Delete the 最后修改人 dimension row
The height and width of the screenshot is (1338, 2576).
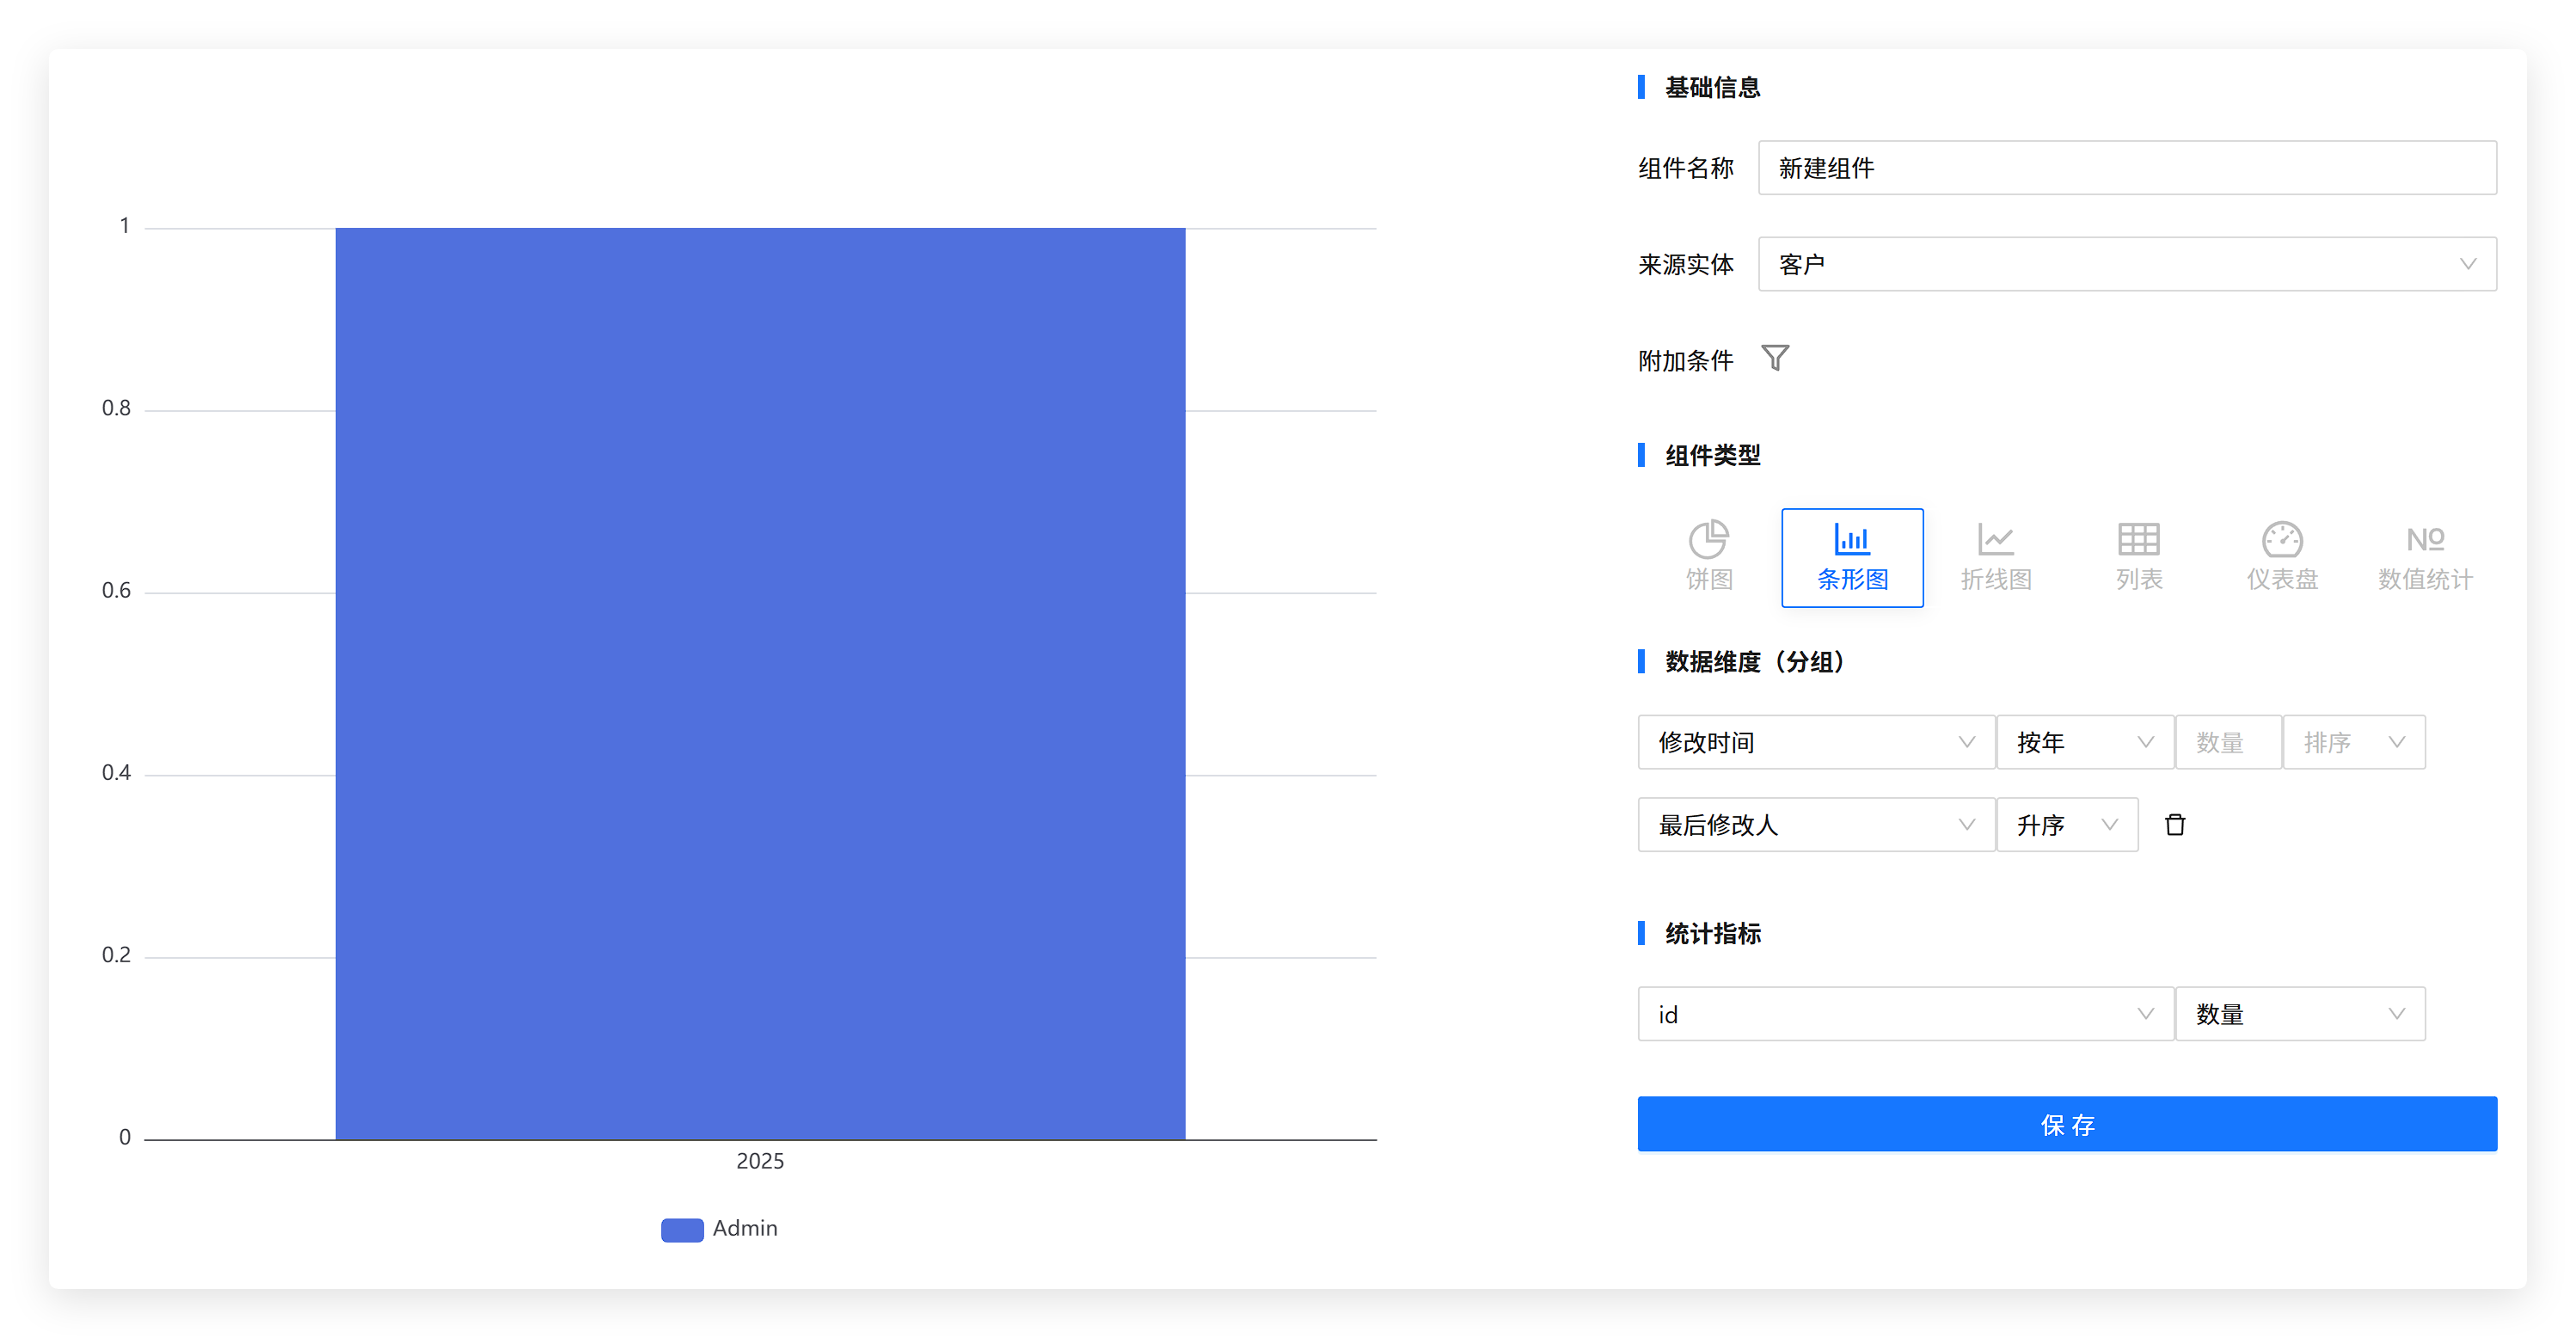(2174, 824)
